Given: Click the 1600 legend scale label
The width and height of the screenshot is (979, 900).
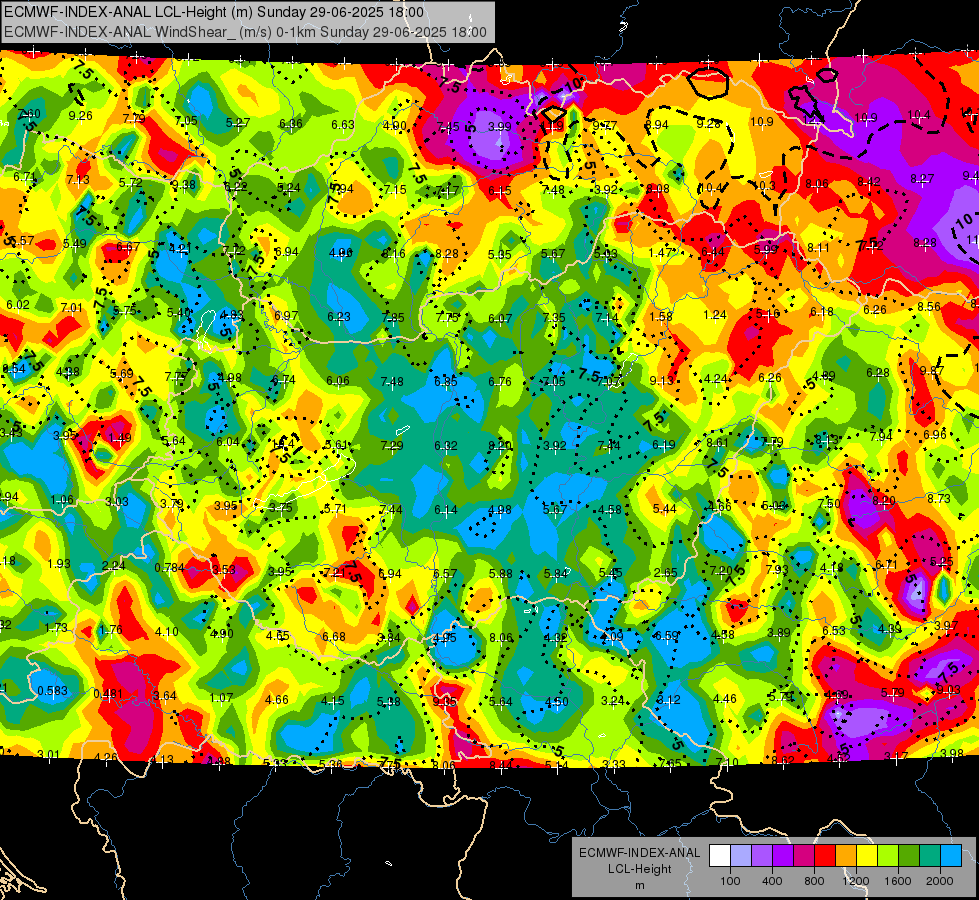Looking at the screenshot, I should (x=898, y=881).
